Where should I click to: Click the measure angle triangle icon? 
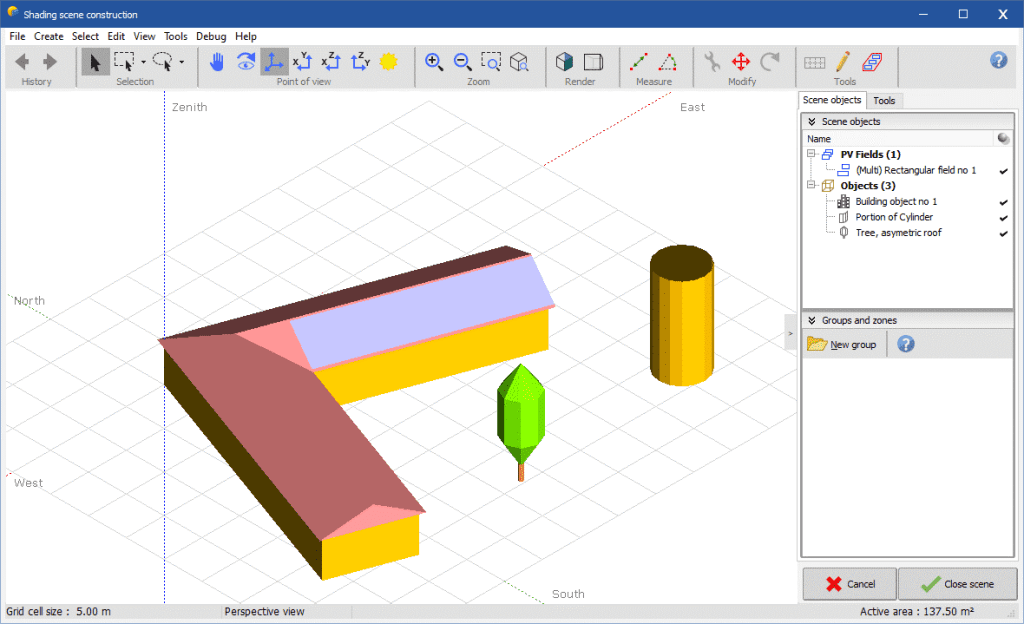(x=668, y=62)
